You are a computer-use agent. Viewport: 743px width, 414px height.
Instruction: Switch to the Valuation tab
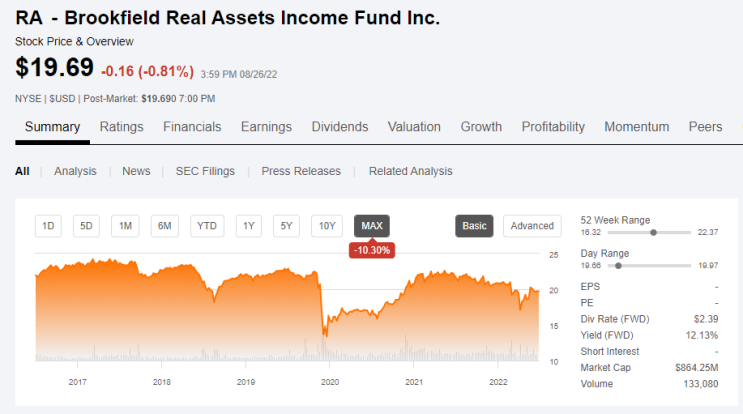[414, 127]
